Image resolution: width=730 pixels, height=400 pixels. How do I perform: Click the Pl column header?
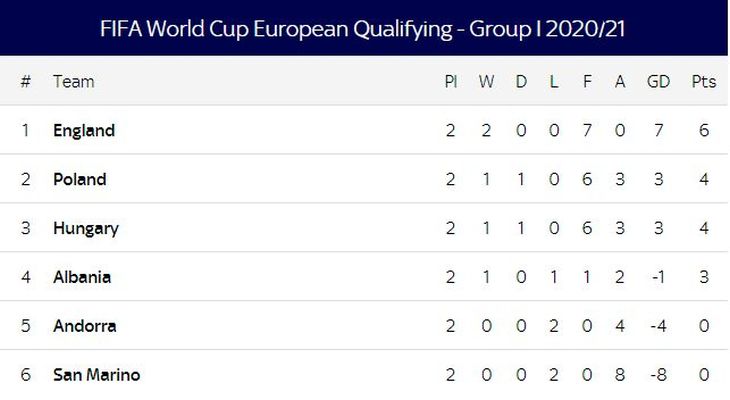451,81
